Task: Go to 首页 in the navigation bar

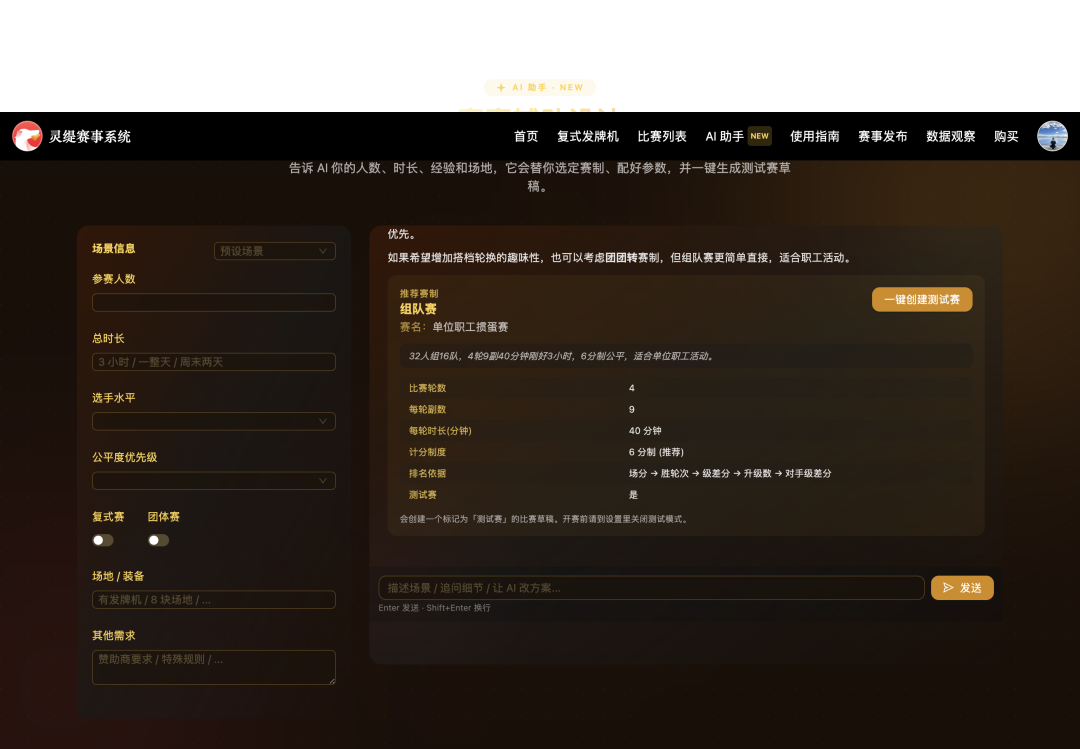Action: 526,136
